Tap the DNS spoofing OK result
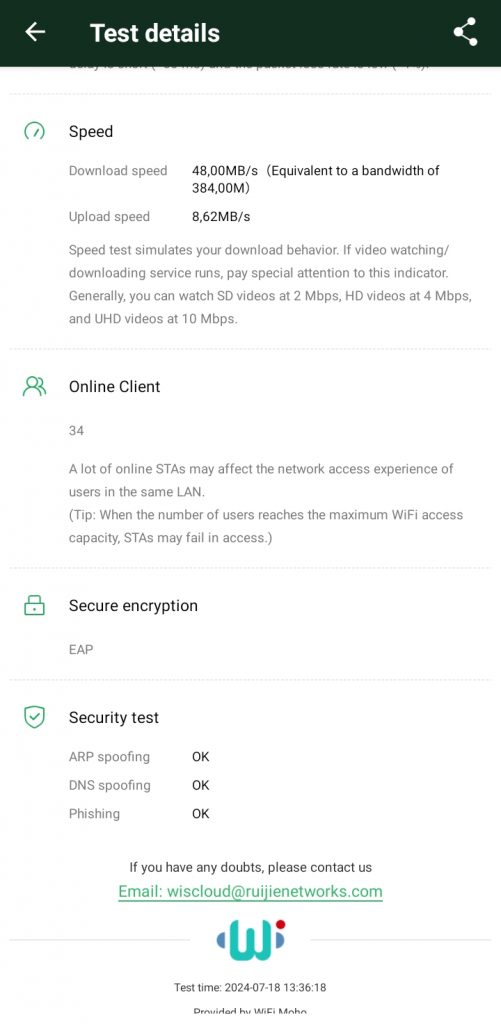The height and width of the screenshot is (1024, 501). point(201,785)
